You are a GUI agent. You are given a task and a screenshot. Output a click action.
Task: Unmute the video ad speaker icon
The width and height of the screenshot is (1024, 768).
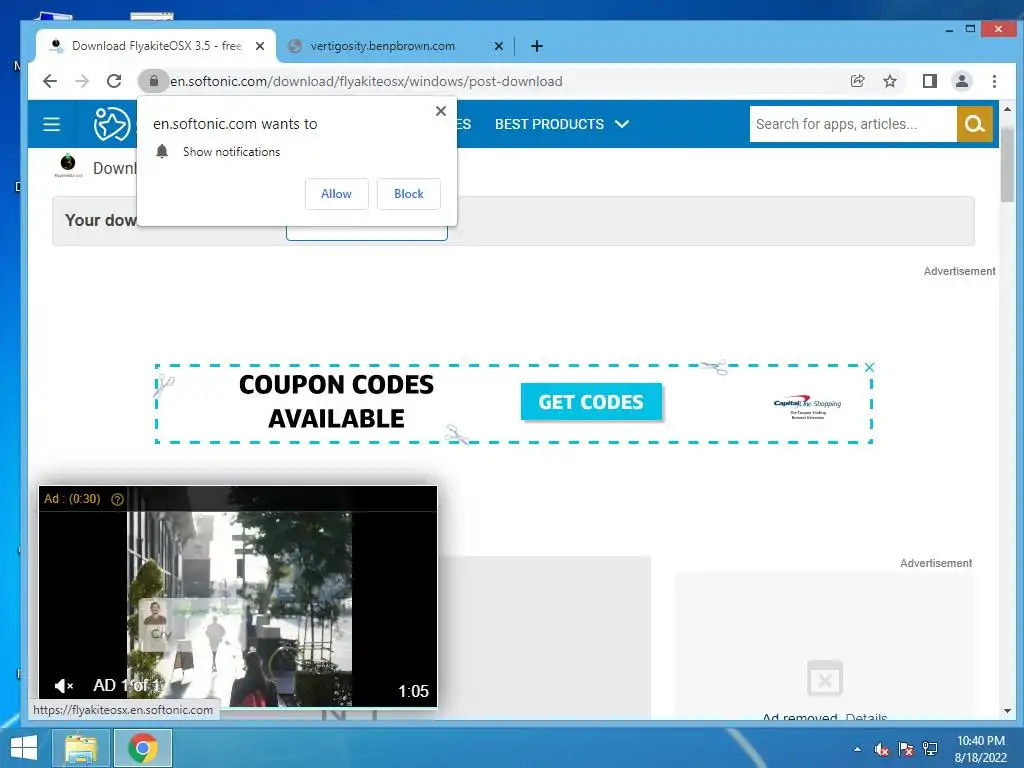coord(63,686)
